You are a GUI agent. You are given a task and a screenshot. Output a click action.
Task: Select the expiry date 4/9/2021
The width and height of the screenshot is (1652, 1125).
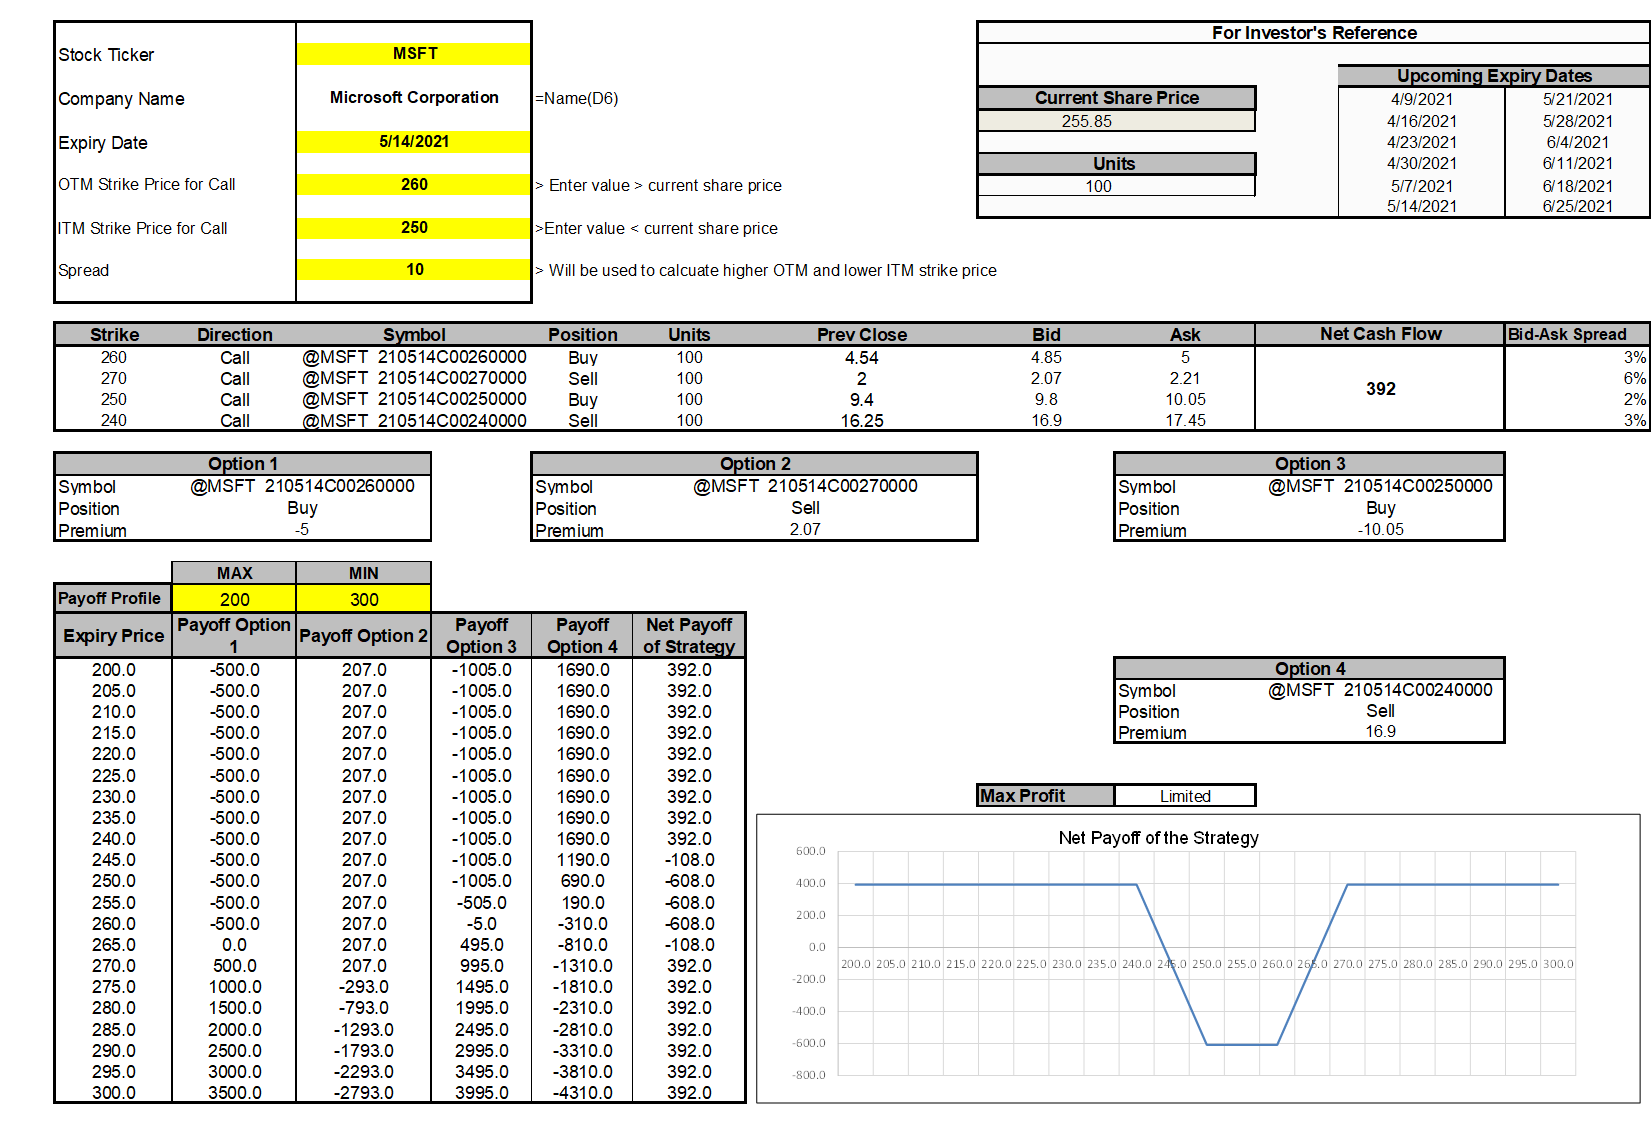point(1421,99)
